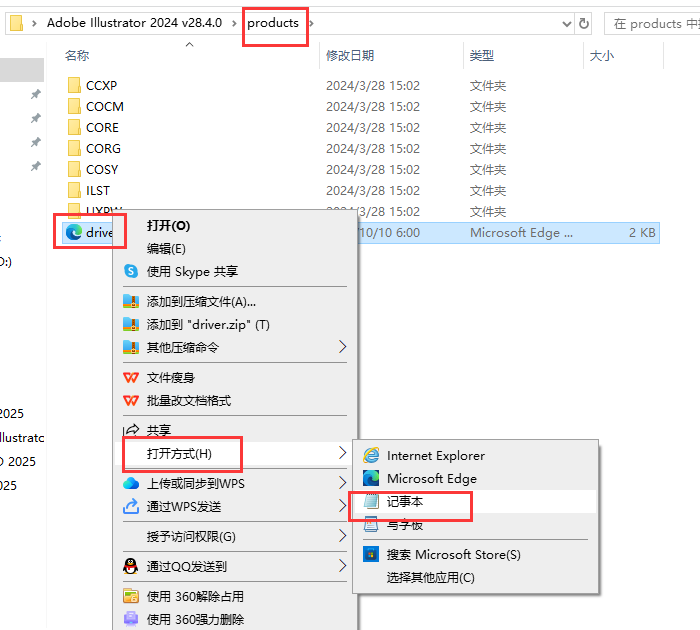Viewport: 700px width, 630px height.
Task: Click the ILST folder icon
Action: tap(74, 190)
